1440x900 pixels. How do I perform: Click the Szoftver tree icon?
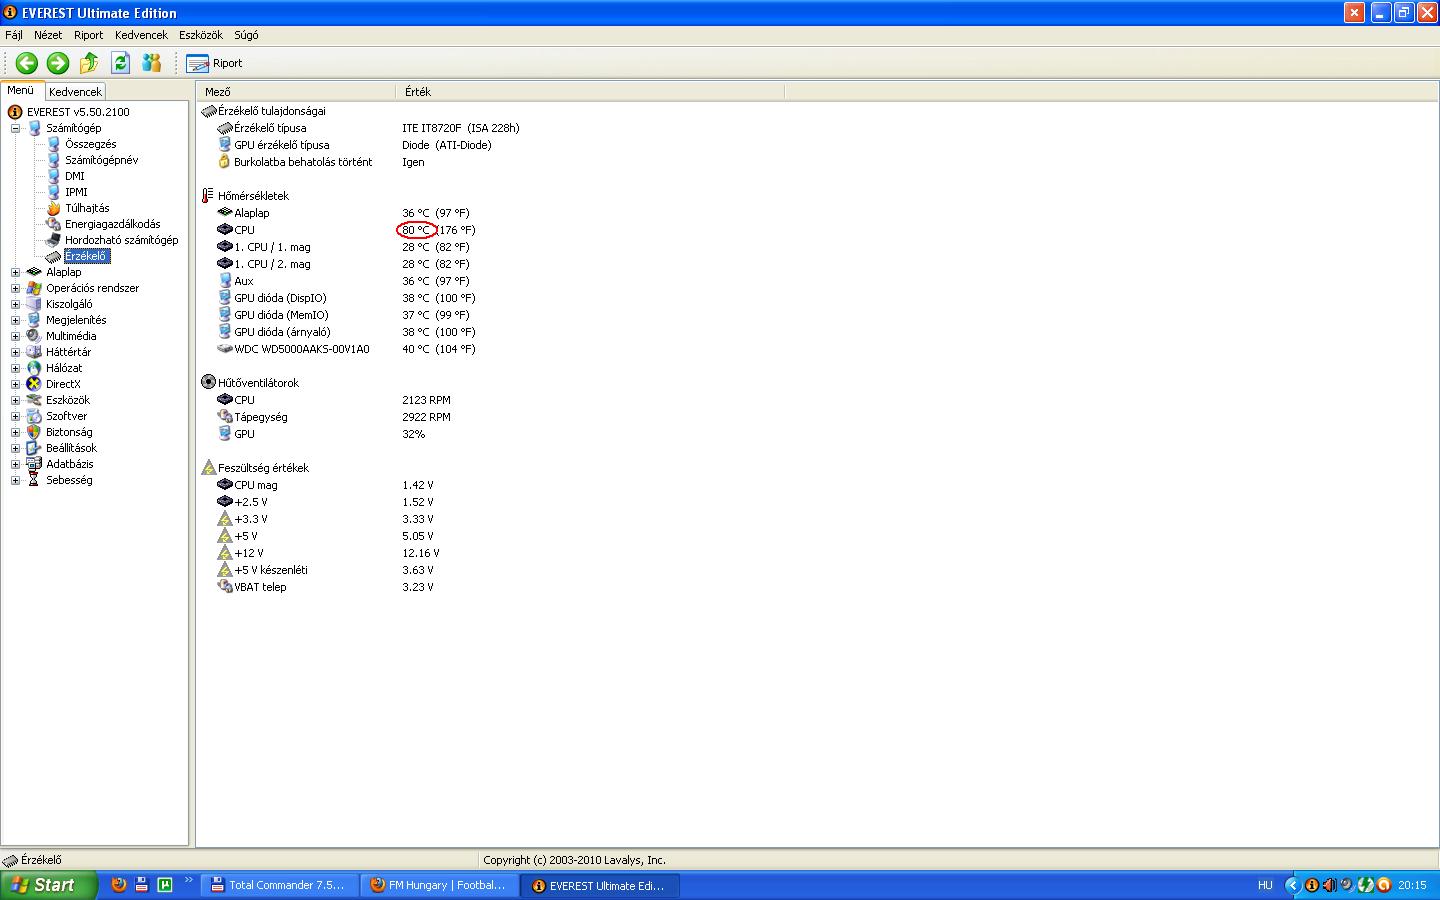click(34, 416)
